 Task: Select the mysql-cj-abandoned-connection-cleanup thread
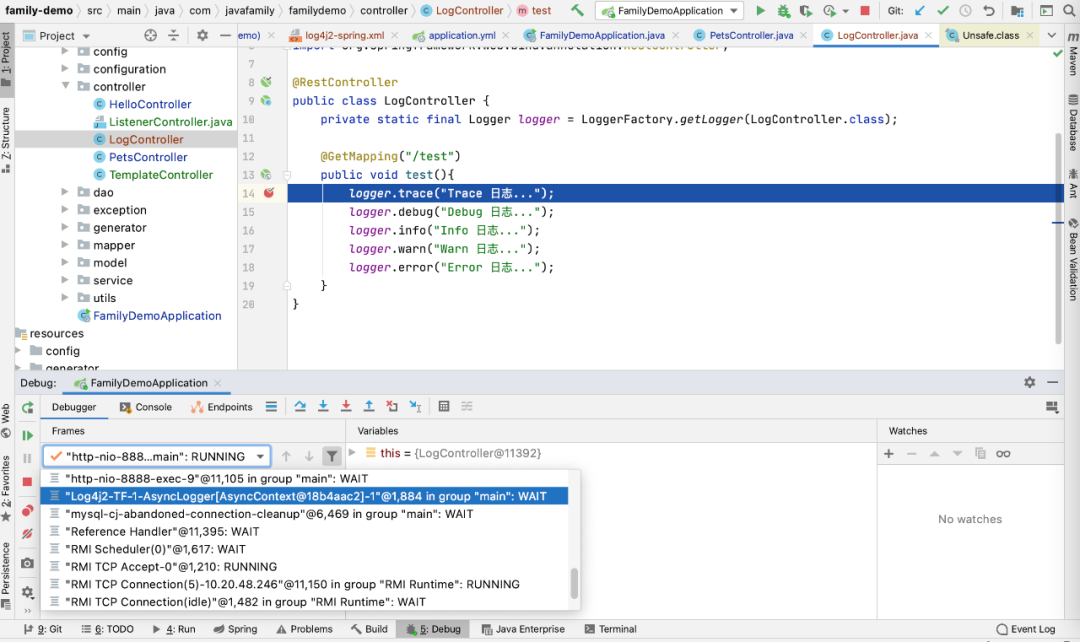click(268, 514)
